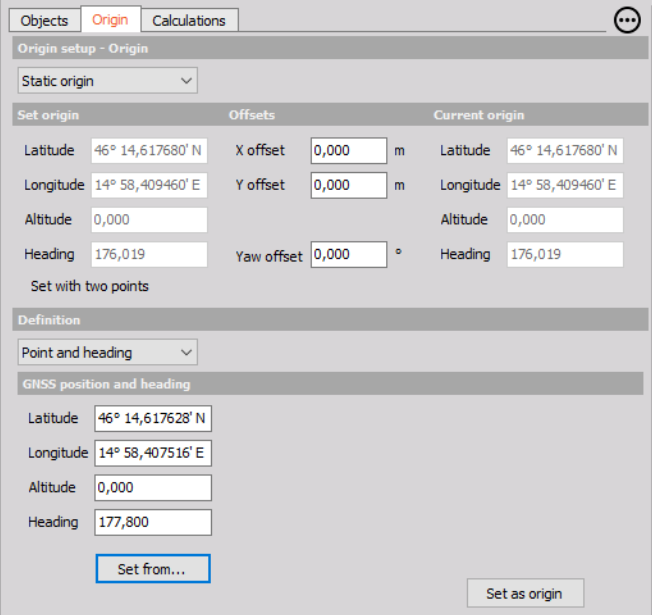Edit the GNSS Longitude field 14° 58,407516' E
The height and width of the screenshot is (615, 653).
(x=153, y=453)
